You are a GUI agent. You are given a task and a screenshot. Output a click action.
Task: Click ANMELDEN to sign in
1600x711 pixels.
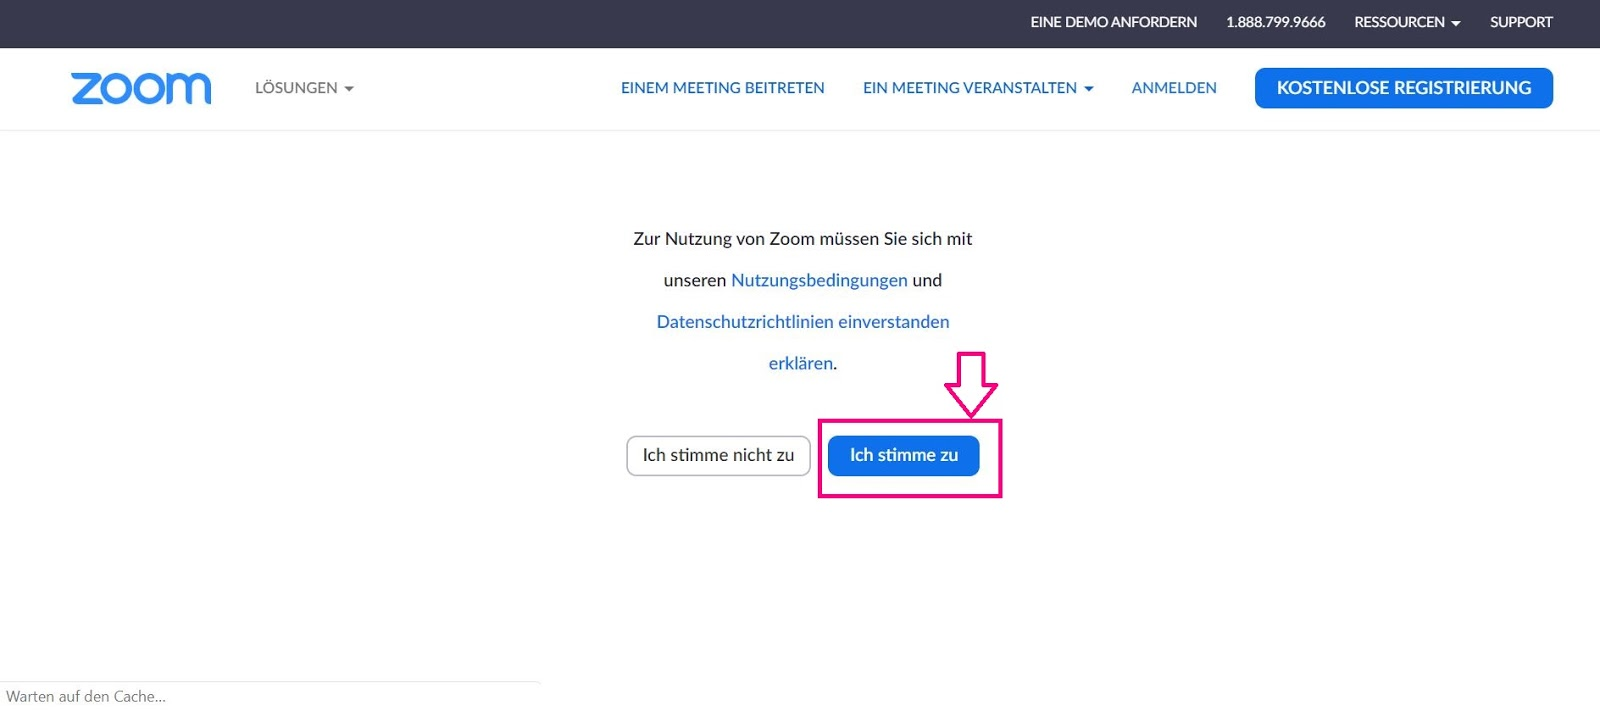point(1174,88)
